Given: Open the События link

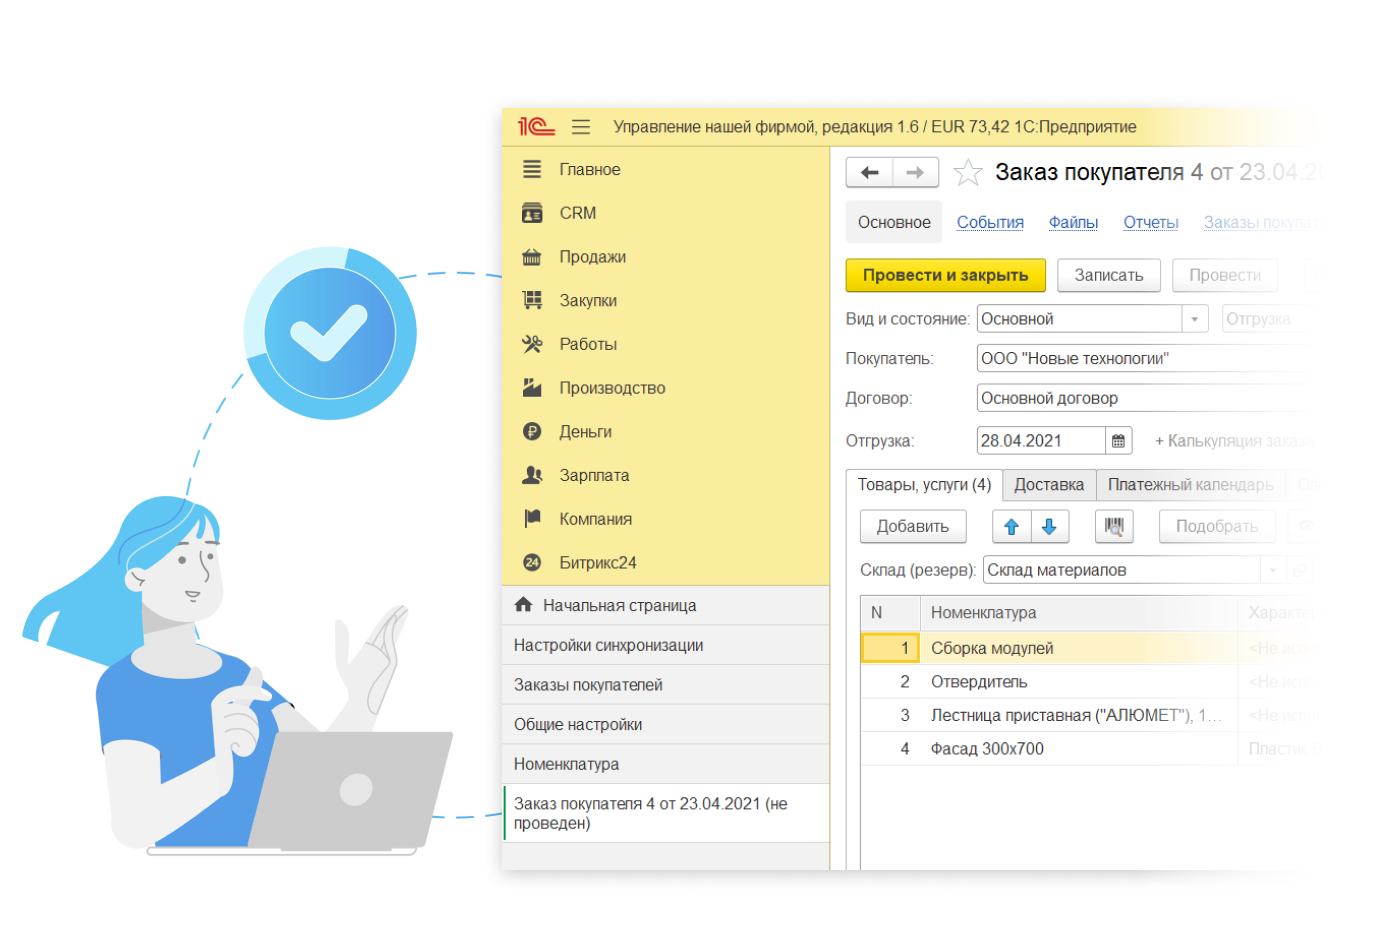Looking at the screenshot, I should [x=989, y=223].
